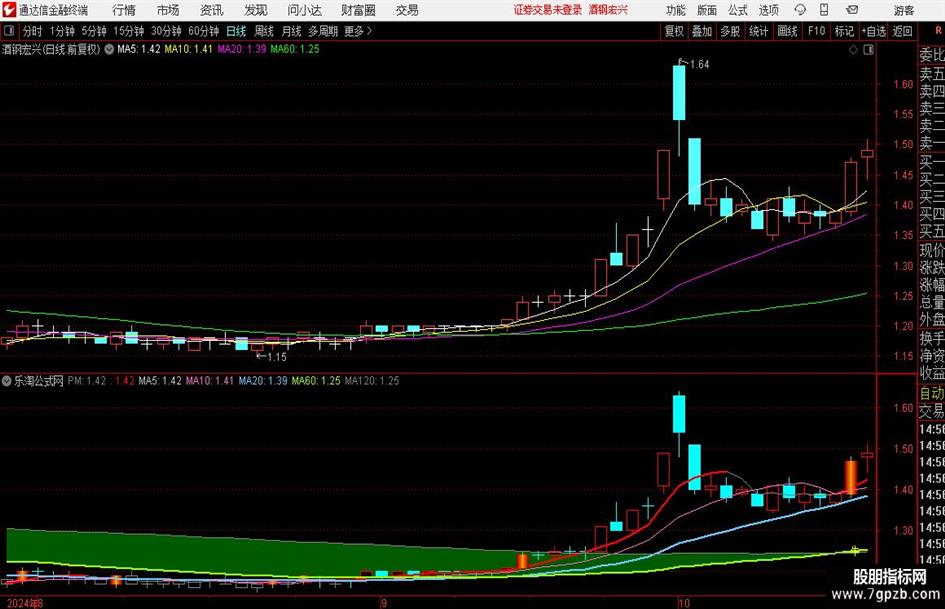Open the 市场 menu
This screenshot has width=945, height=609.
(168, 10)
